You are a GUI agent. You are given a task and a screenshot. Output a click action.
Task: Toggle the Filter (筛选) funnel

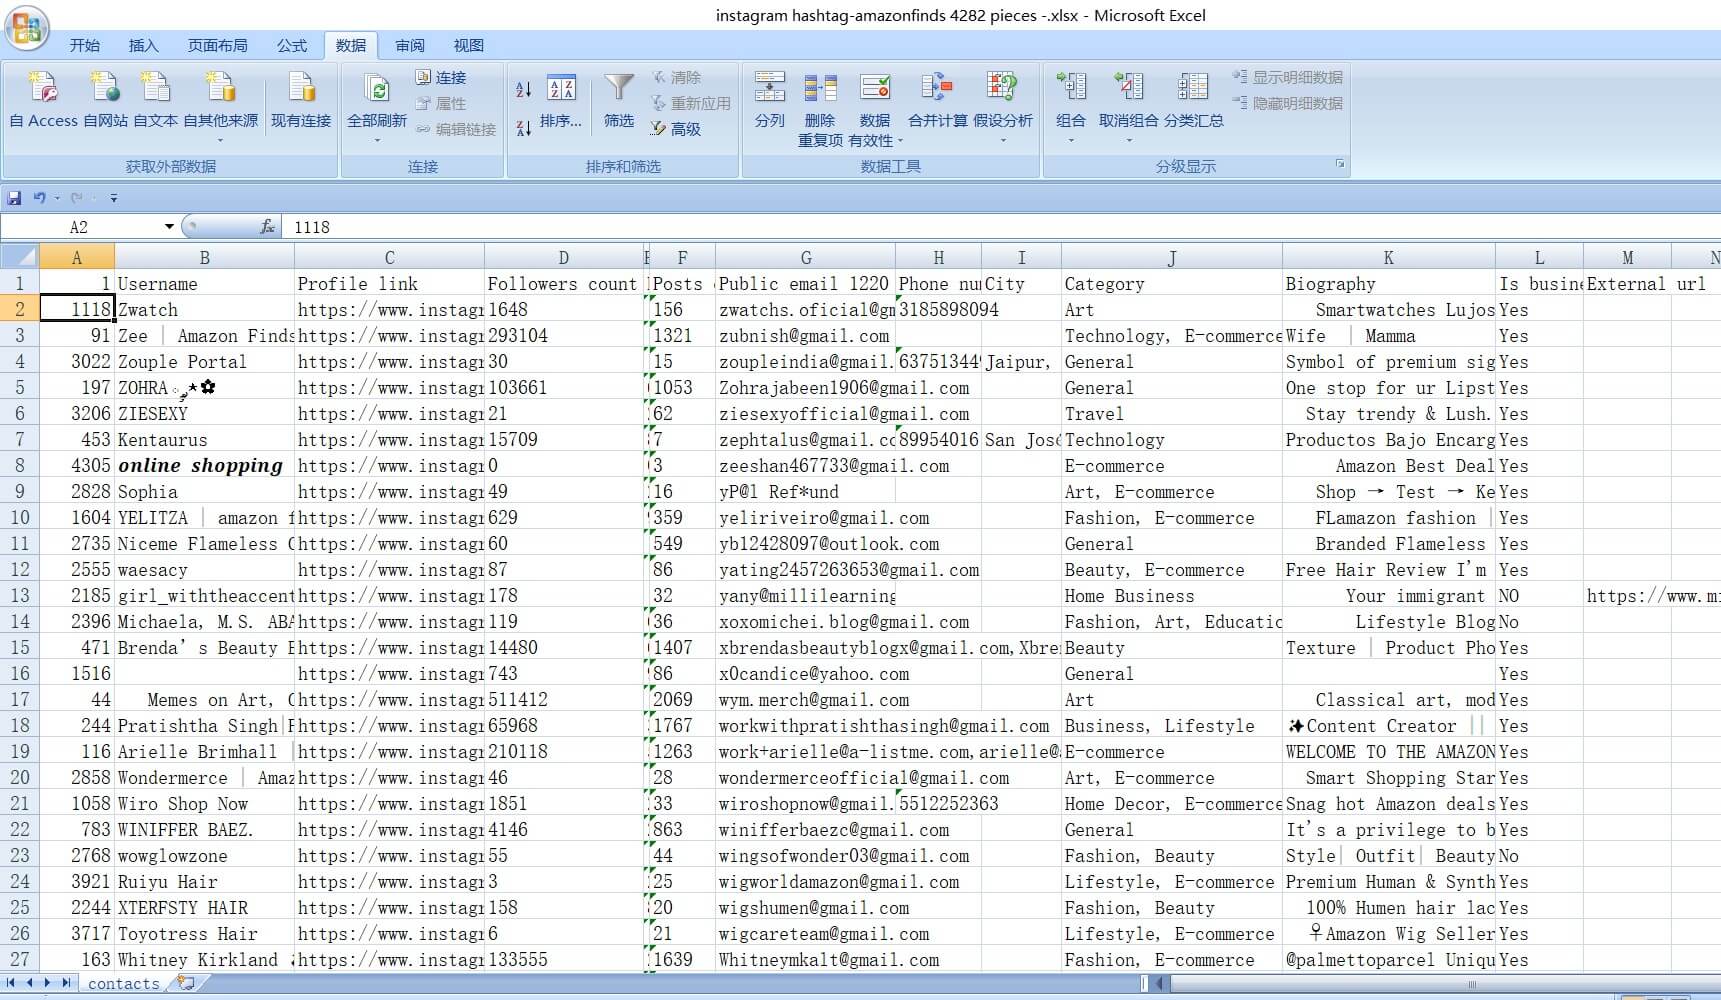tap(619, 102)
